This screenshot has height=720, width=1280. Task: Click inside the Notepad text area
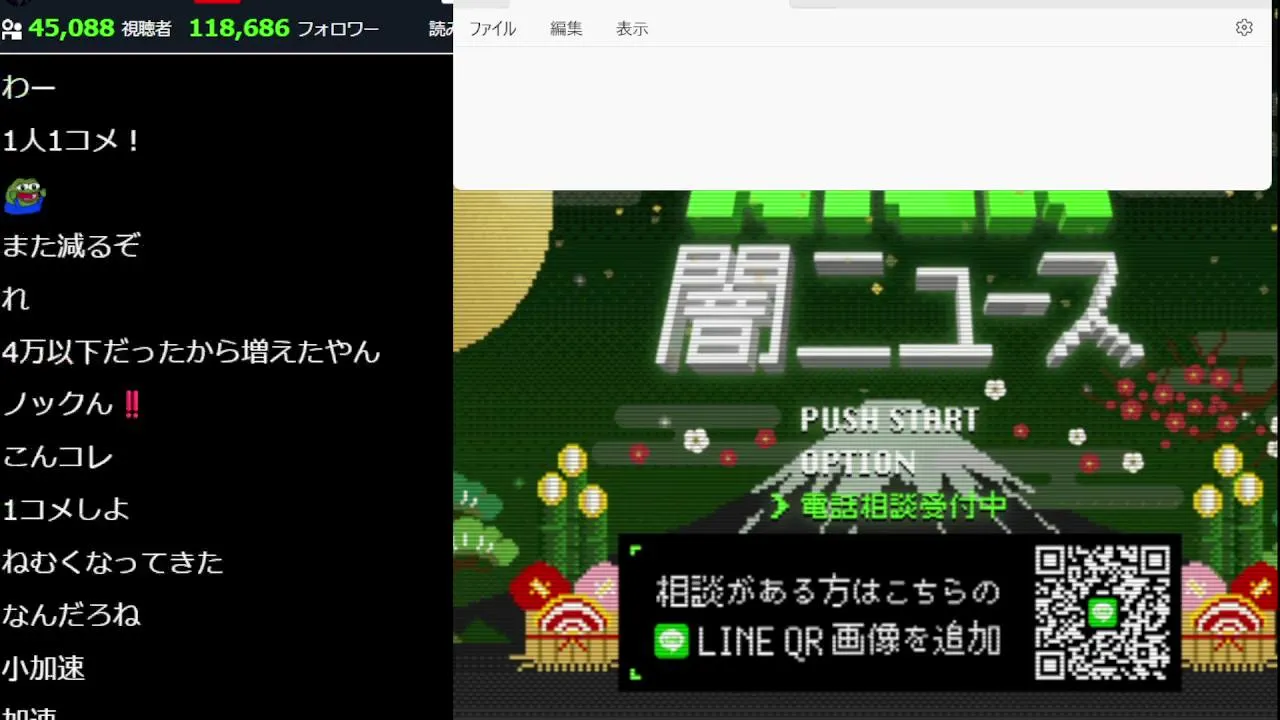(x=862, y=118)
